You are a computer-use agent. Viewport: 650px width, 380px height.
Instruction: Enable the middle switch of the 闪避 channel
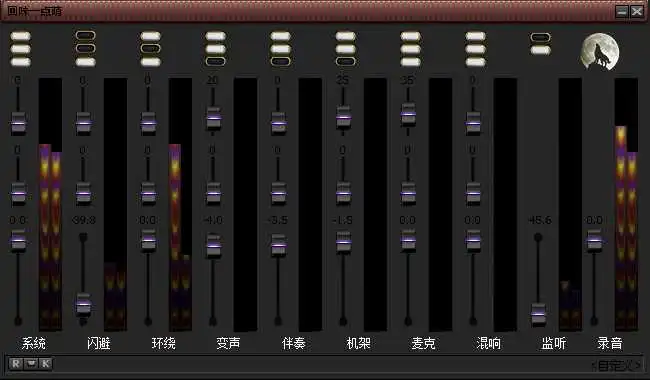coord(85,48)
